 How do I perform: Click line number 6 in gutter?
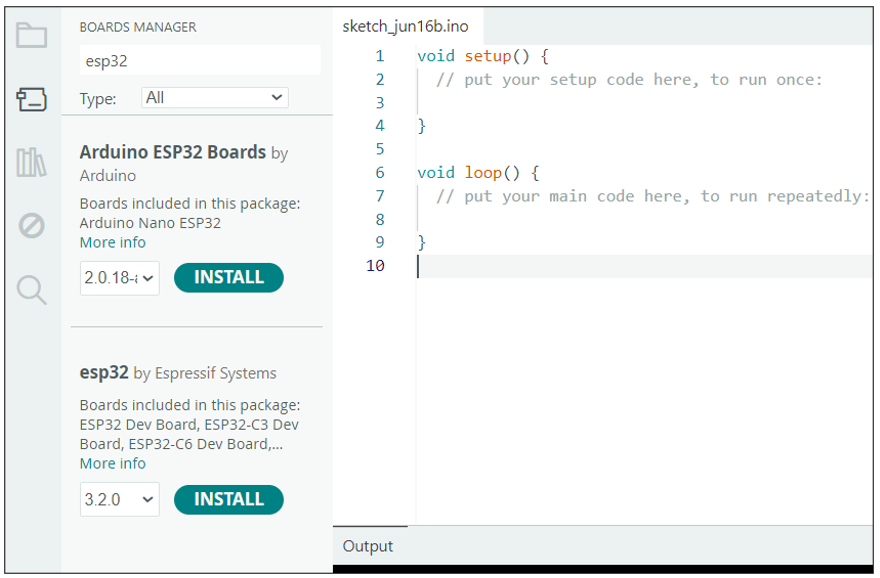click(380, 172)
